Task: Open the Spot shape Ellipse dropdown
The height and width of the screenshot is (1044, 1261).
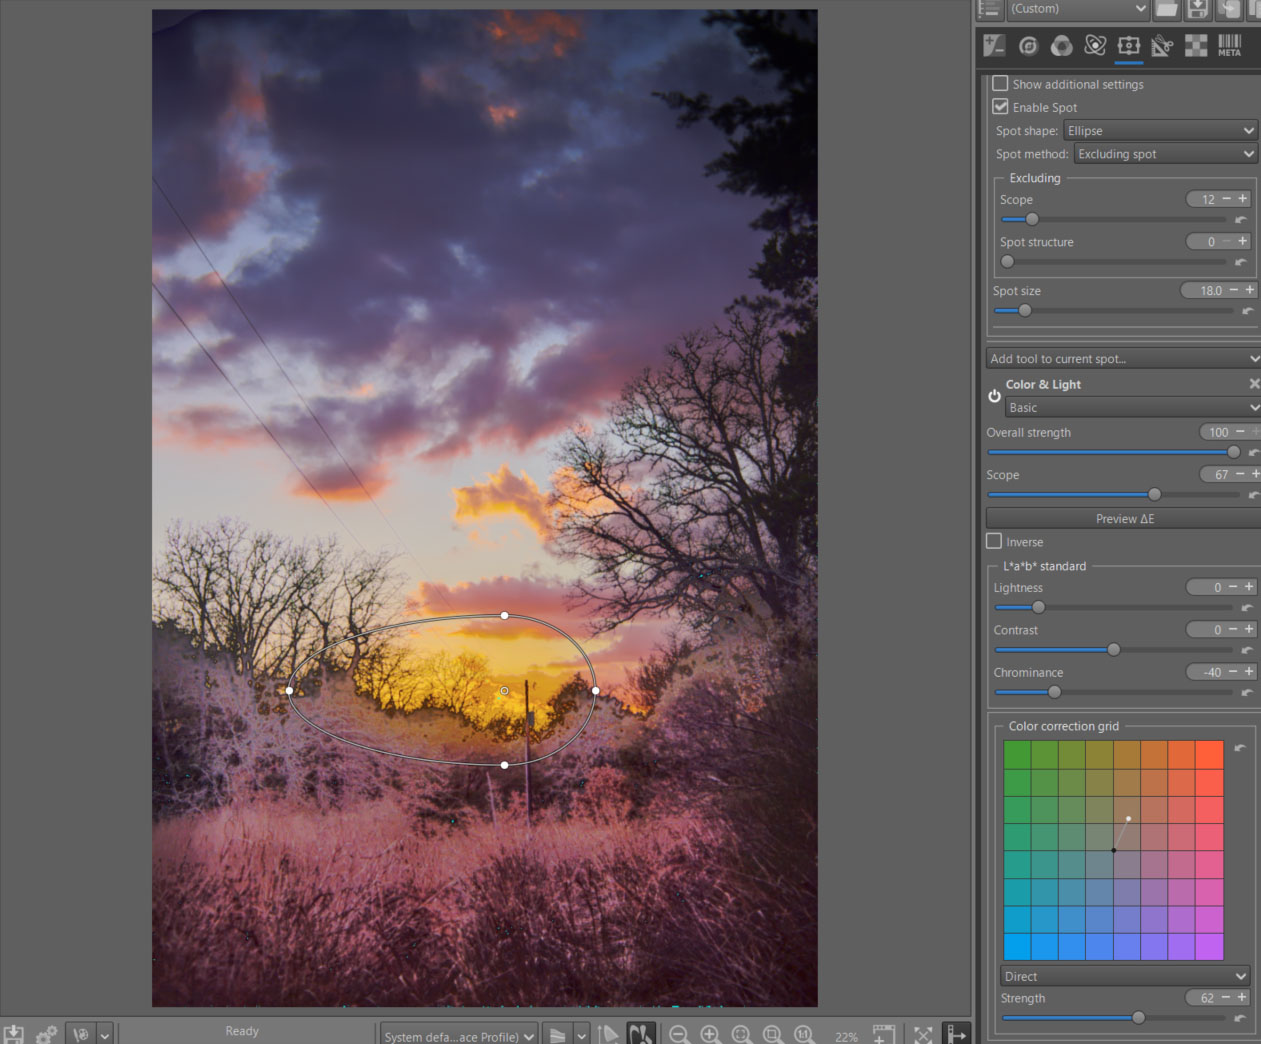Action: pos(1159,131)
